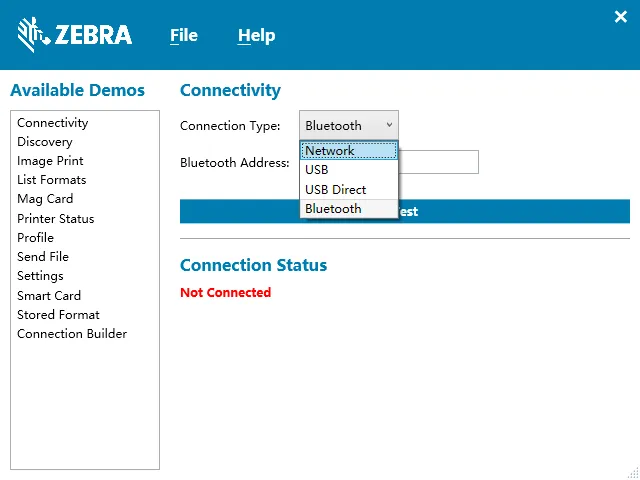Open the Smart Card demo

click(49, 295)
